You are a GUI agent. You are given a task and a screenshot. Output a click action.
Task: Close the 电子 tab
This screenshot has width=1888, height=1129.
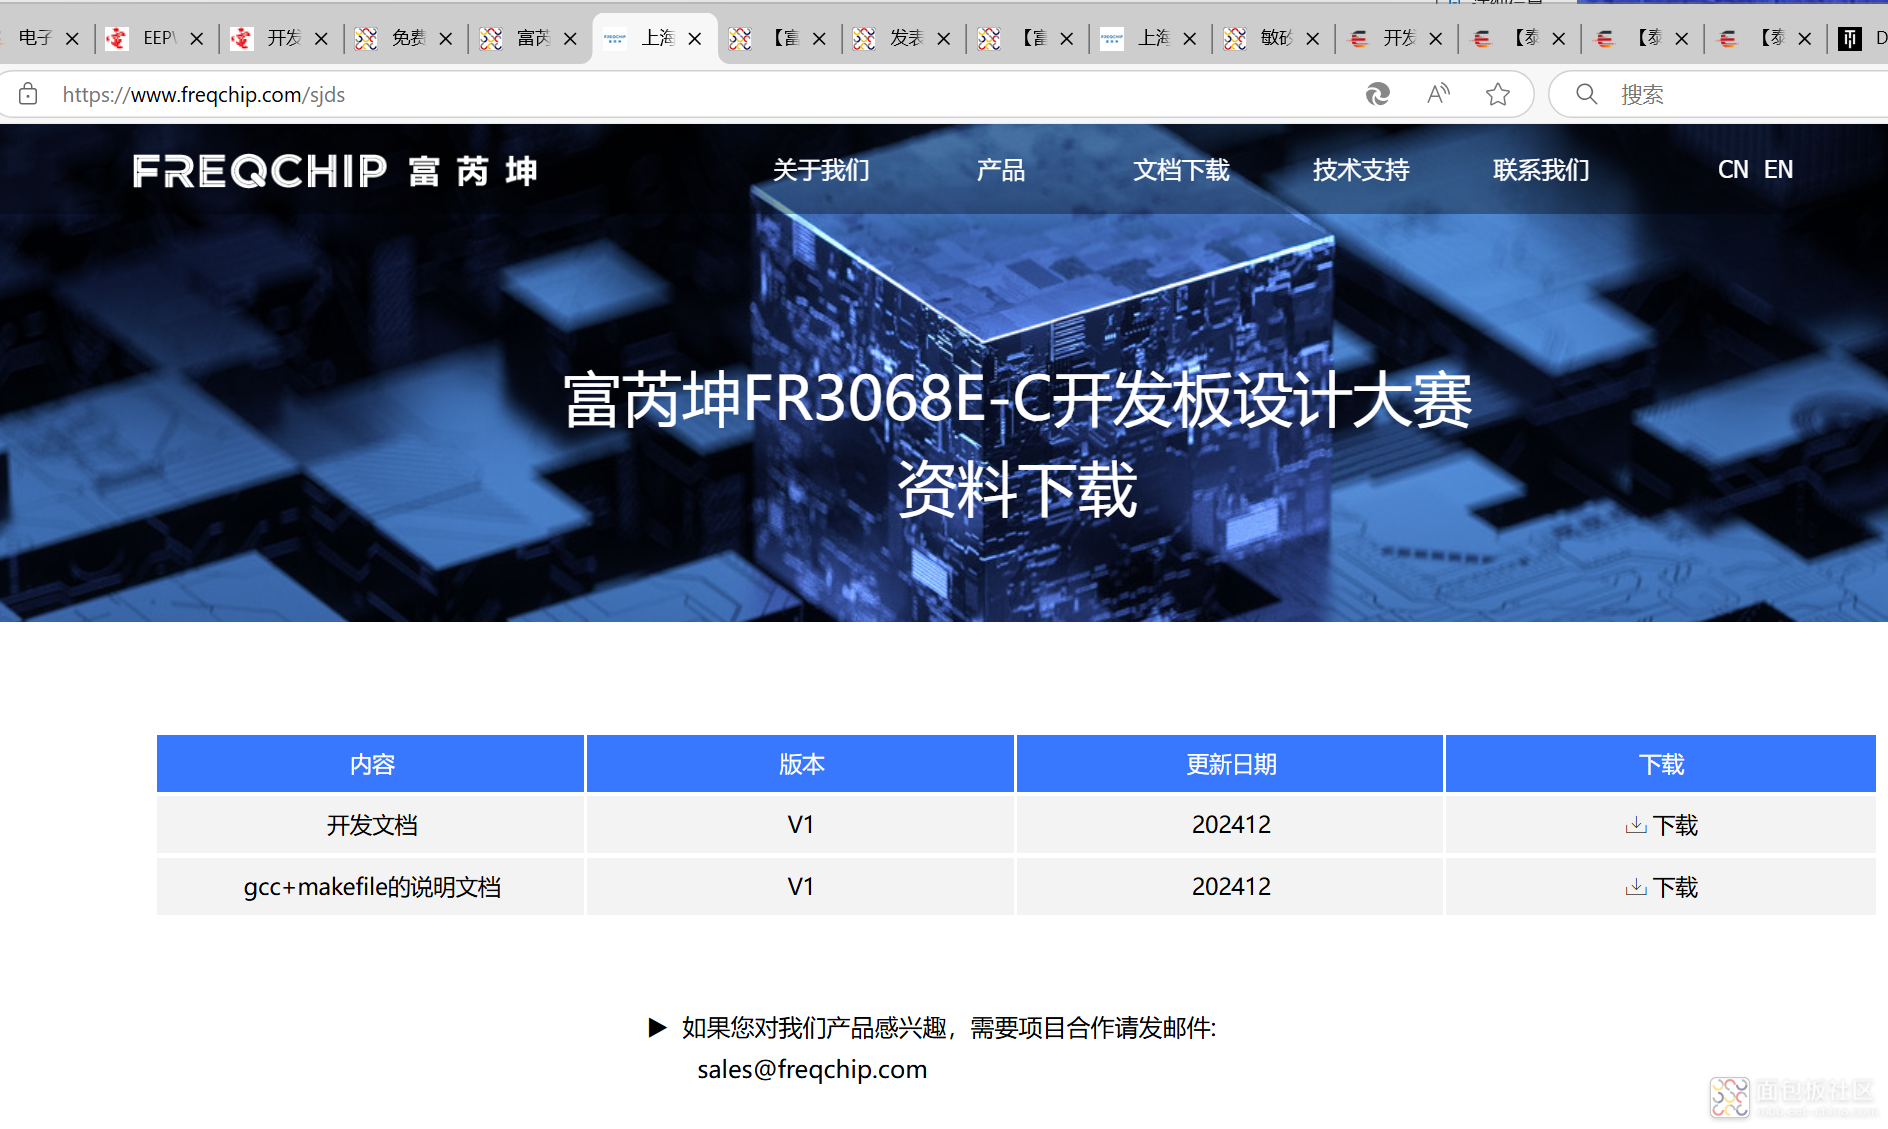click(72, 39)
